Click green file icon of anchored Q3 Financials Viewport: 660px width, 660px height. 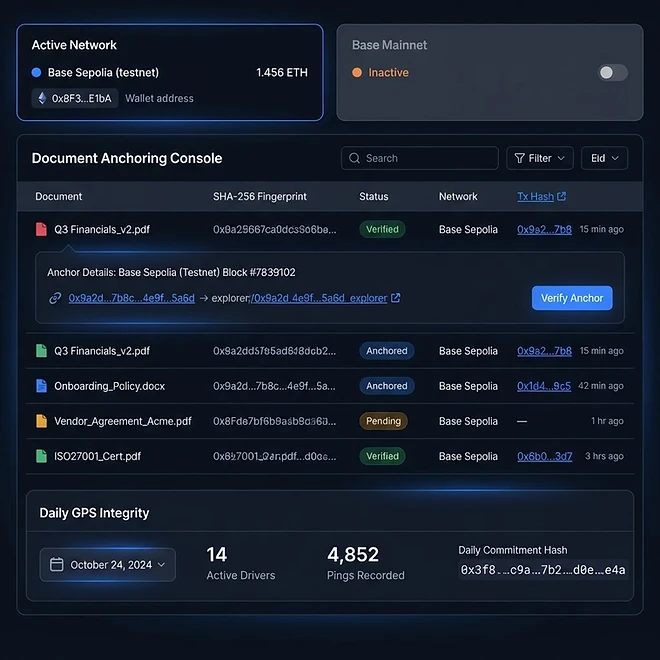(41, 351)
